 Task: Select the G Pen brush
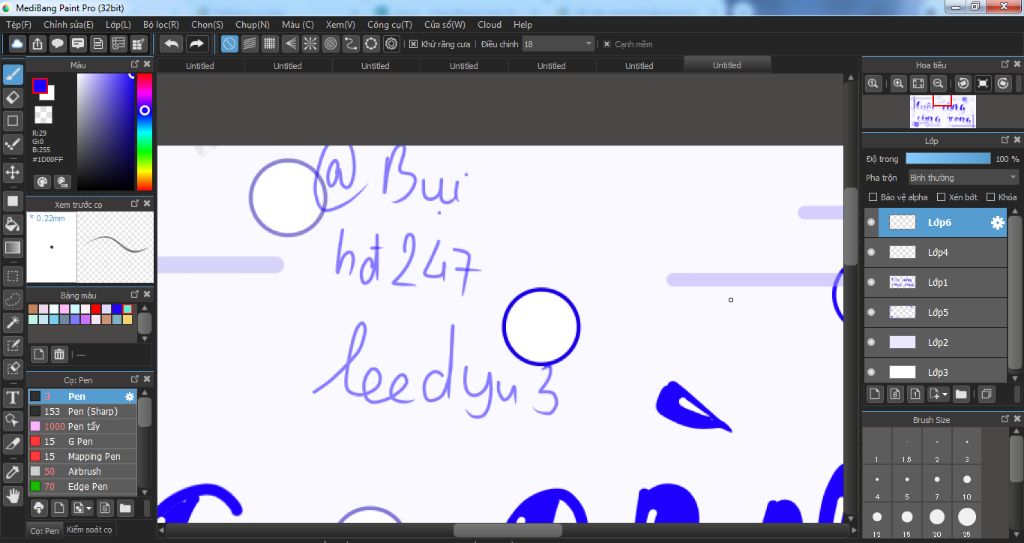coord(82,442)
